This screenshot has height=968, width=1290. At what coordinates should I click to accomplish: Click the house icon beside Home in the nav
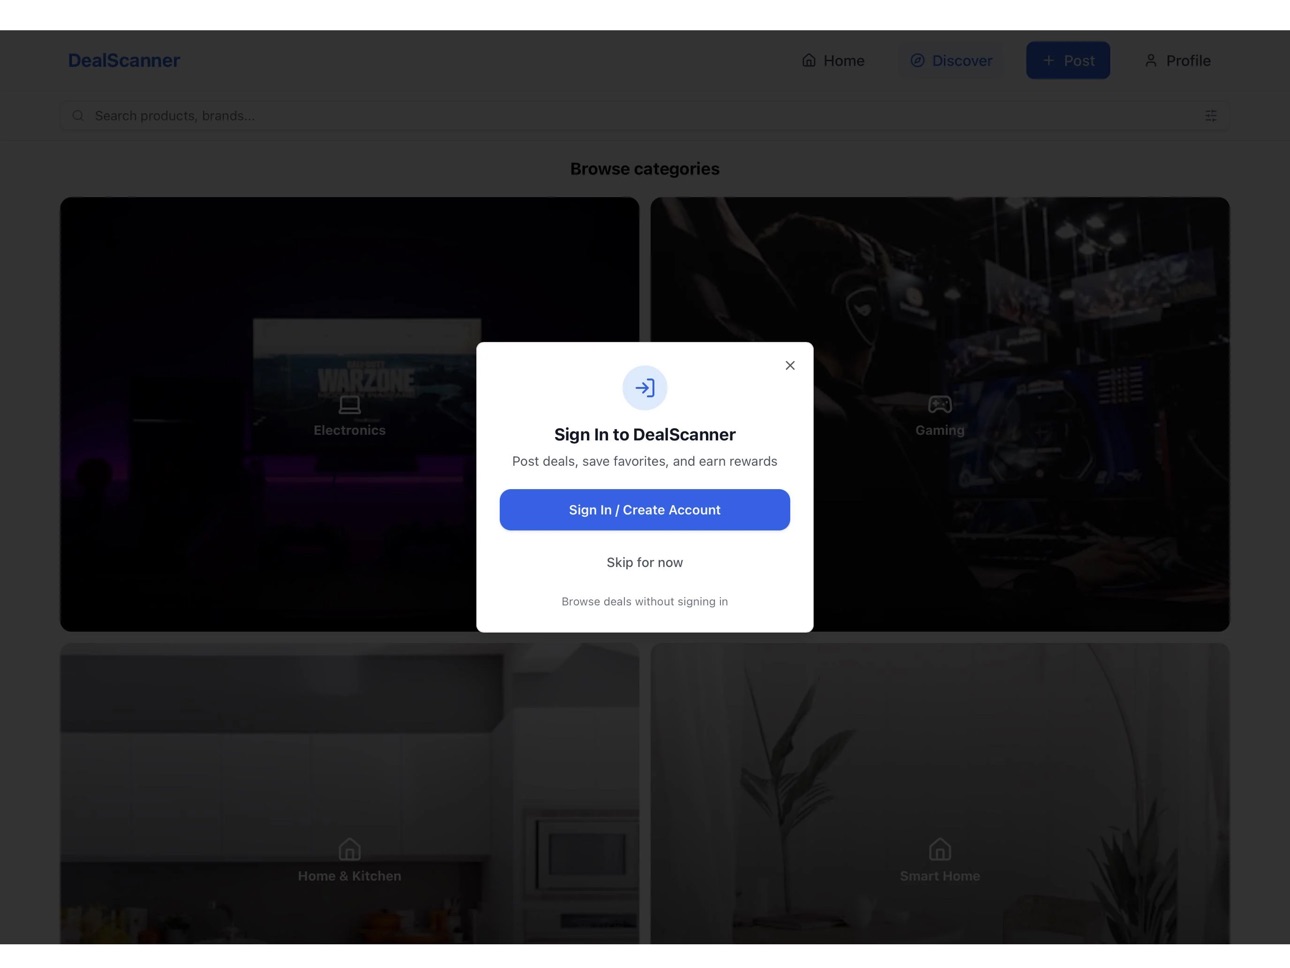click(809, 60)
